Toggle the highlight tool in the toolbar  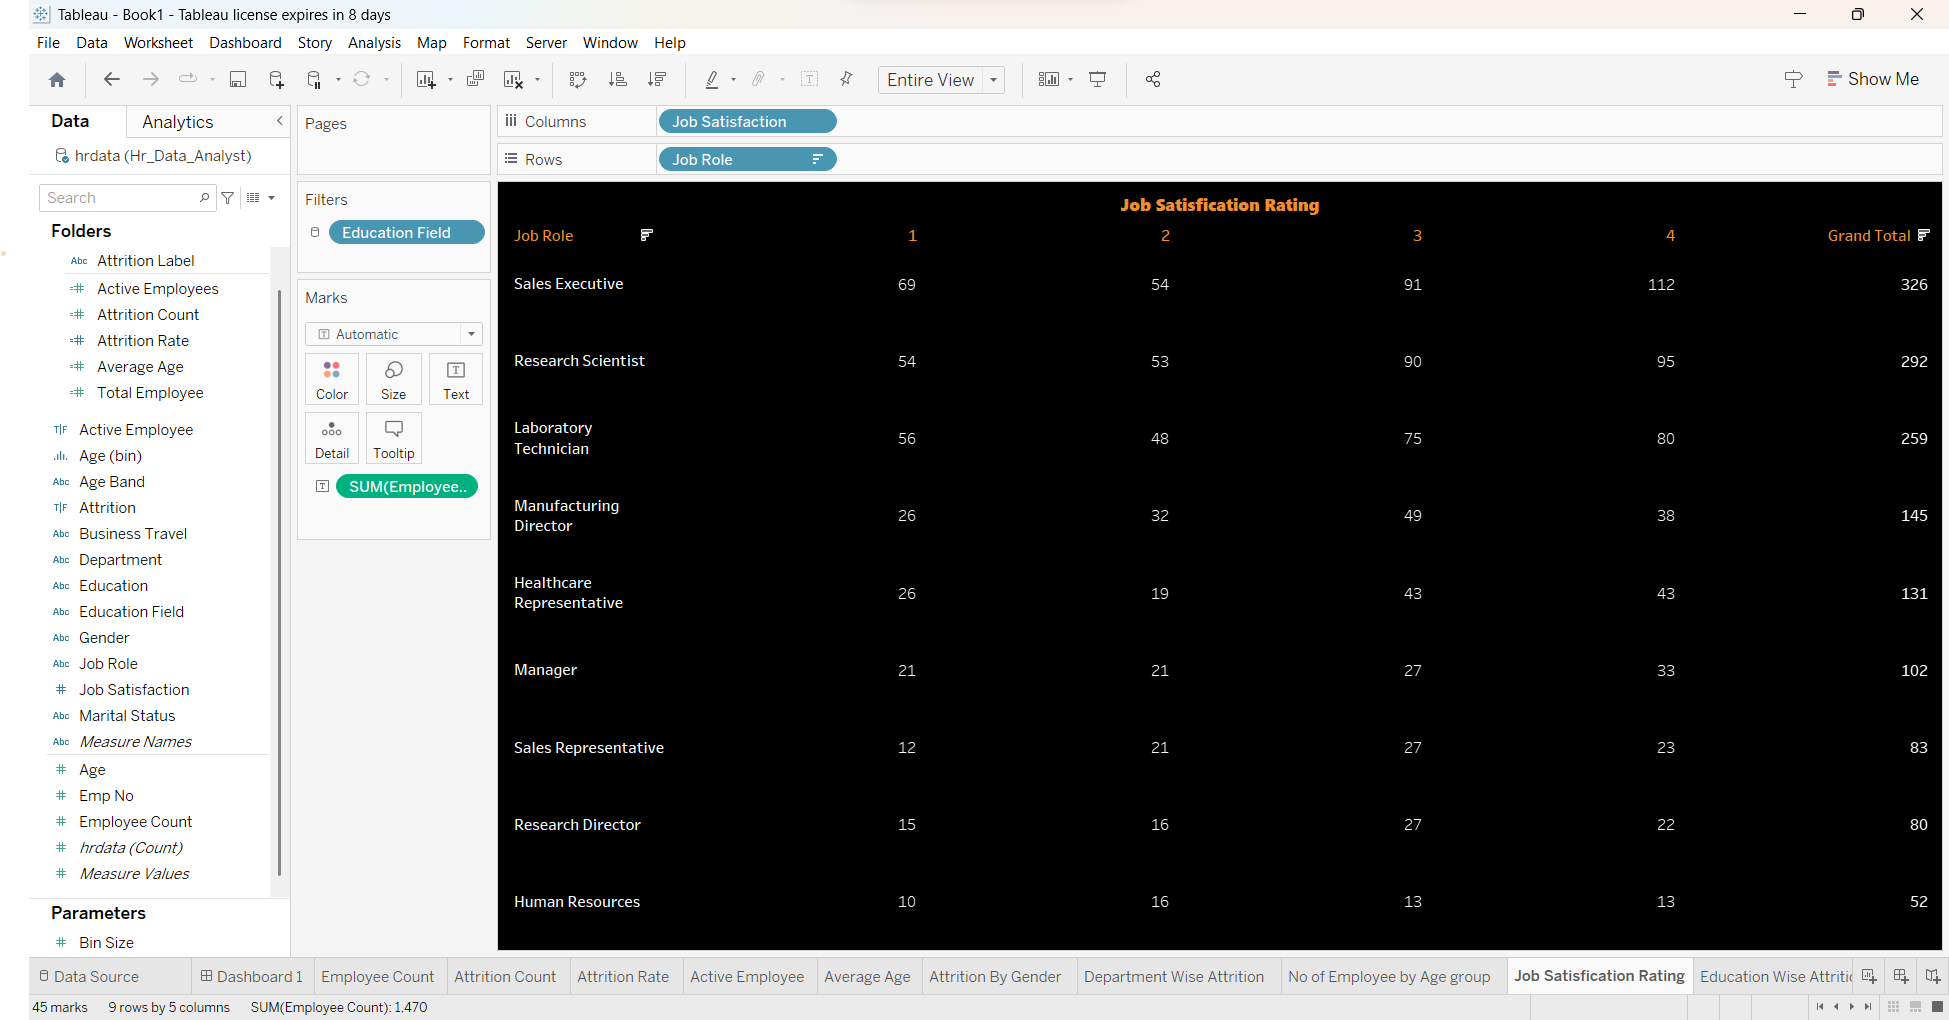tap(714, 79)
